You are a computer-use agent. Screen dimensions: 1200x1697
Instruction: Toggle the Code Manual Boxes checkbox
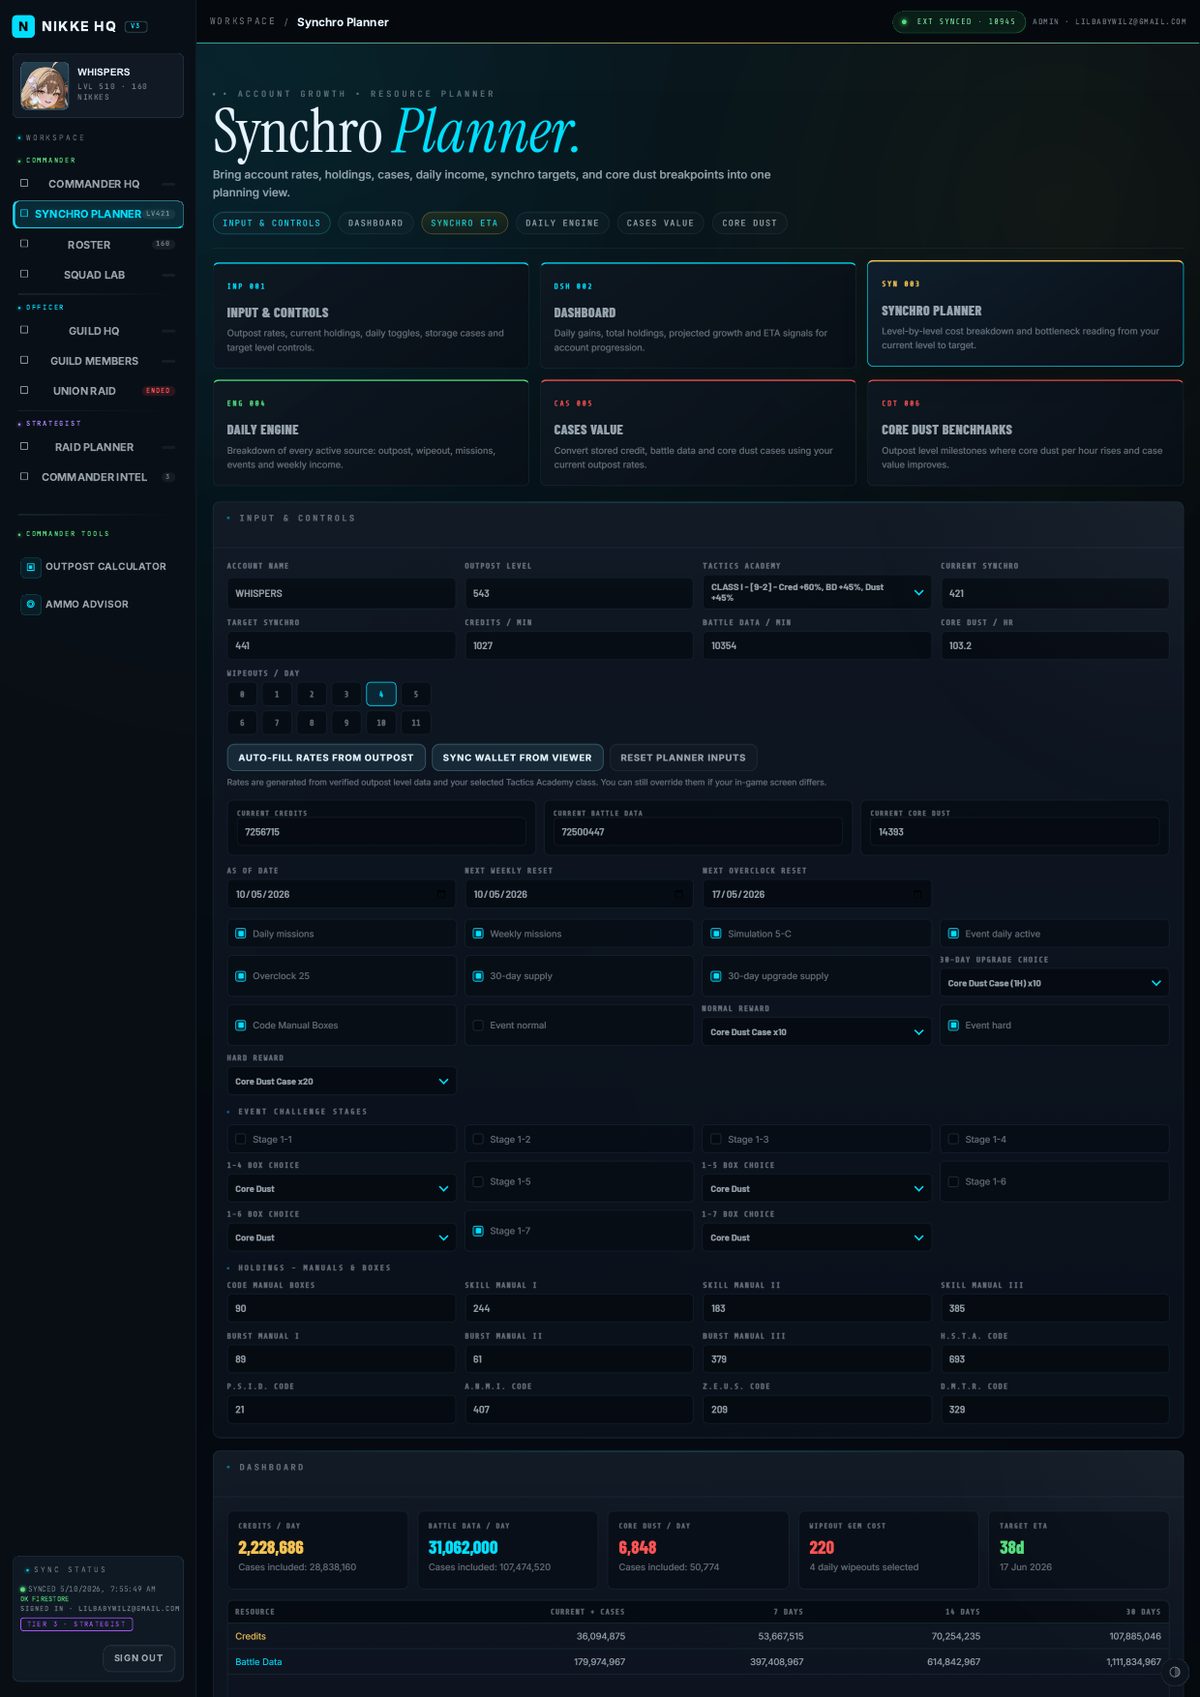tap(241, 1025)
